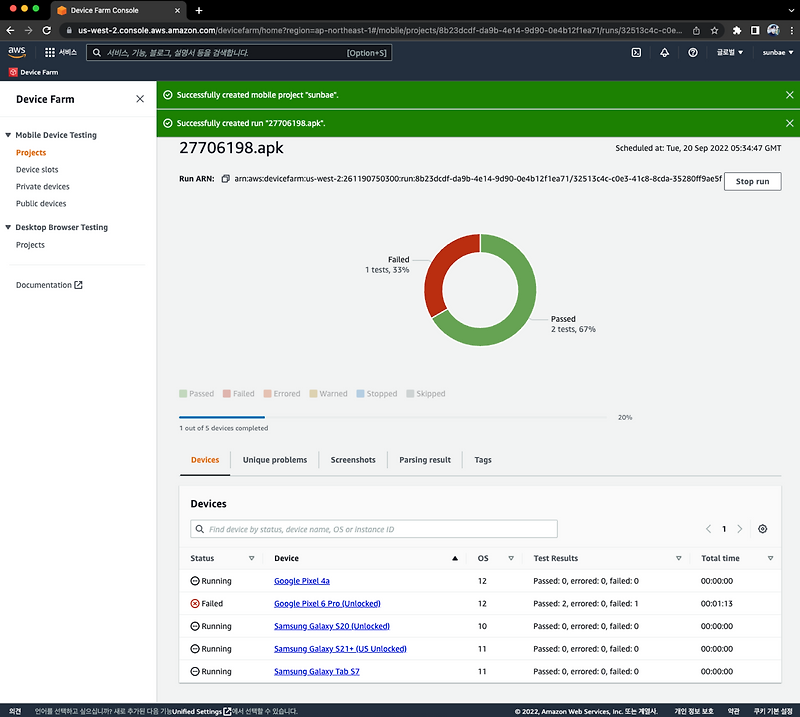Open the 글로벌 region dropdown
The width and height of the screenshot is (800, 717).
(x=729, y=52)
